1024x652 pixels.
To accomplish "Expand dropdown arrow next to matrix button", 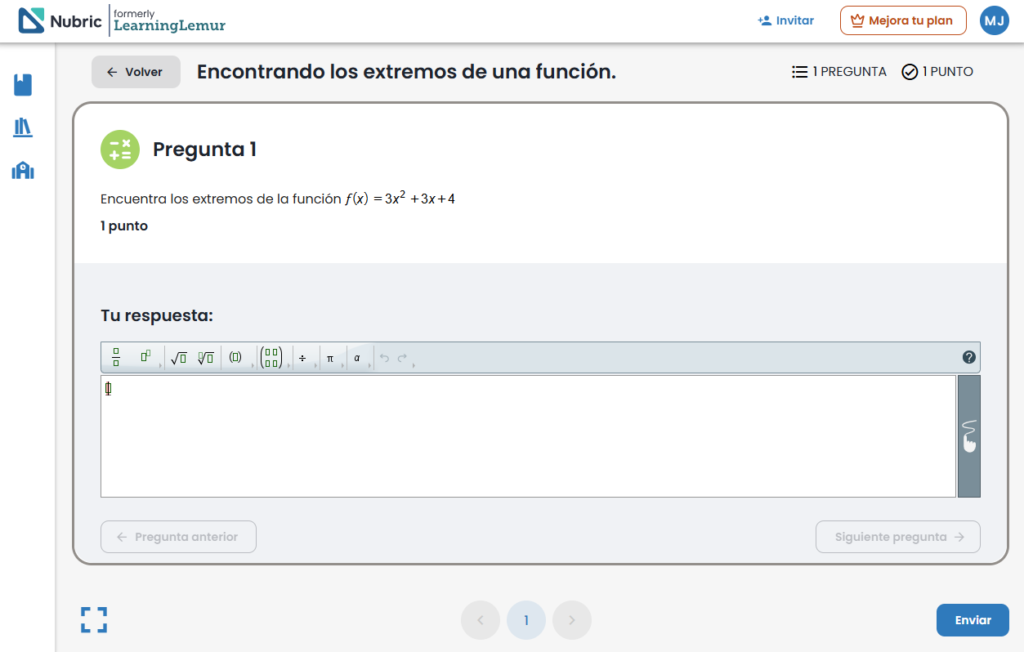I will point(289,365).
